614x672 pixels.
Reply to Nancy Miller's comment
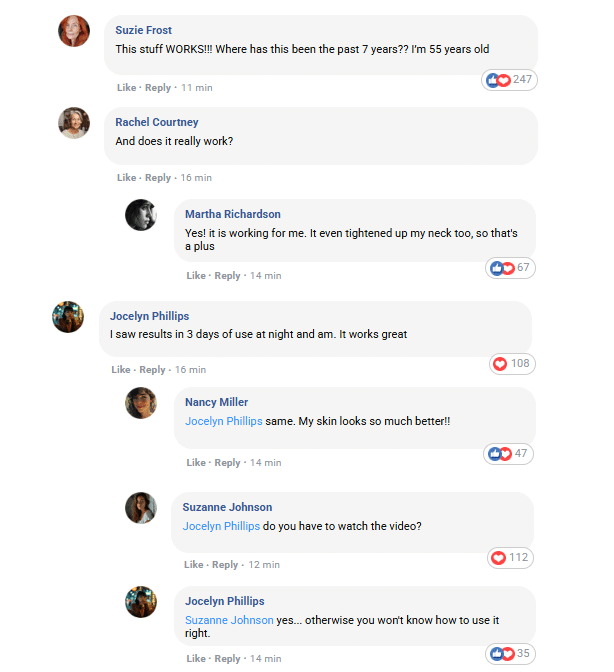[228, 463]
